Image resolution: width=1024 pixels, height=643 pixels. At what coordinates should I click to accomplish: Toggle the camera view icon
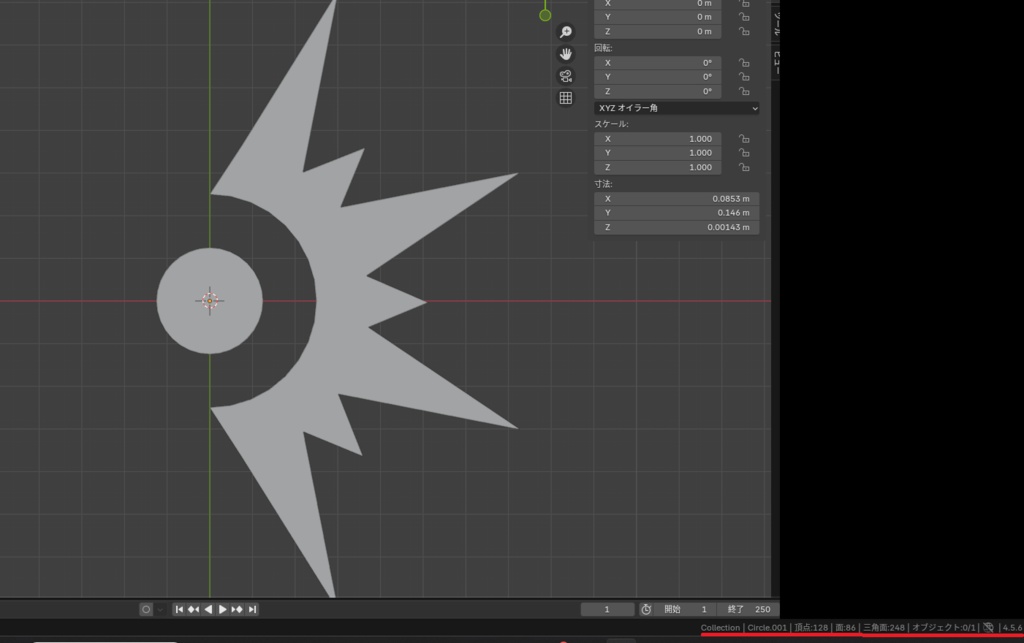coord(566,76)
